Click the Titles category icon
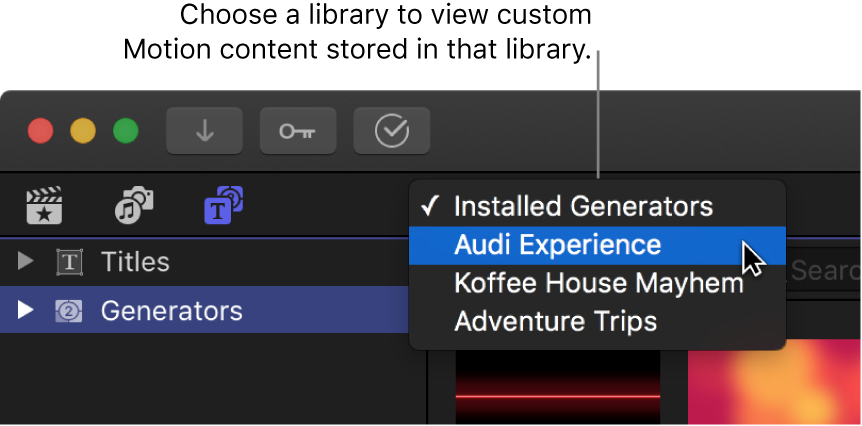The width and height of the screenshot is (862, 426). [69, 262]
